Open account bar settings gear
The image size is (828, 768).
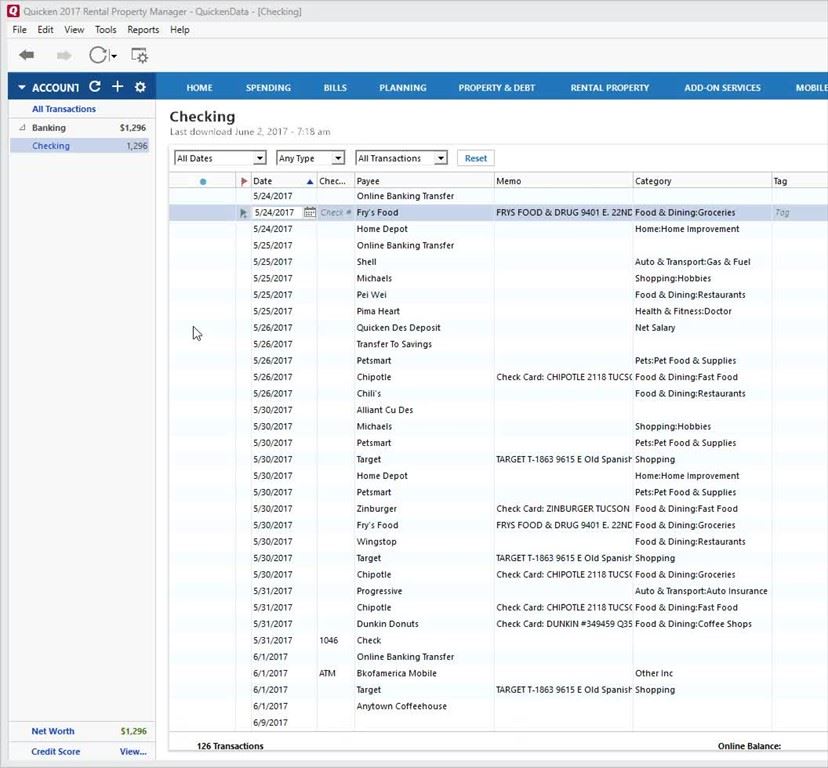click(140, 87)
